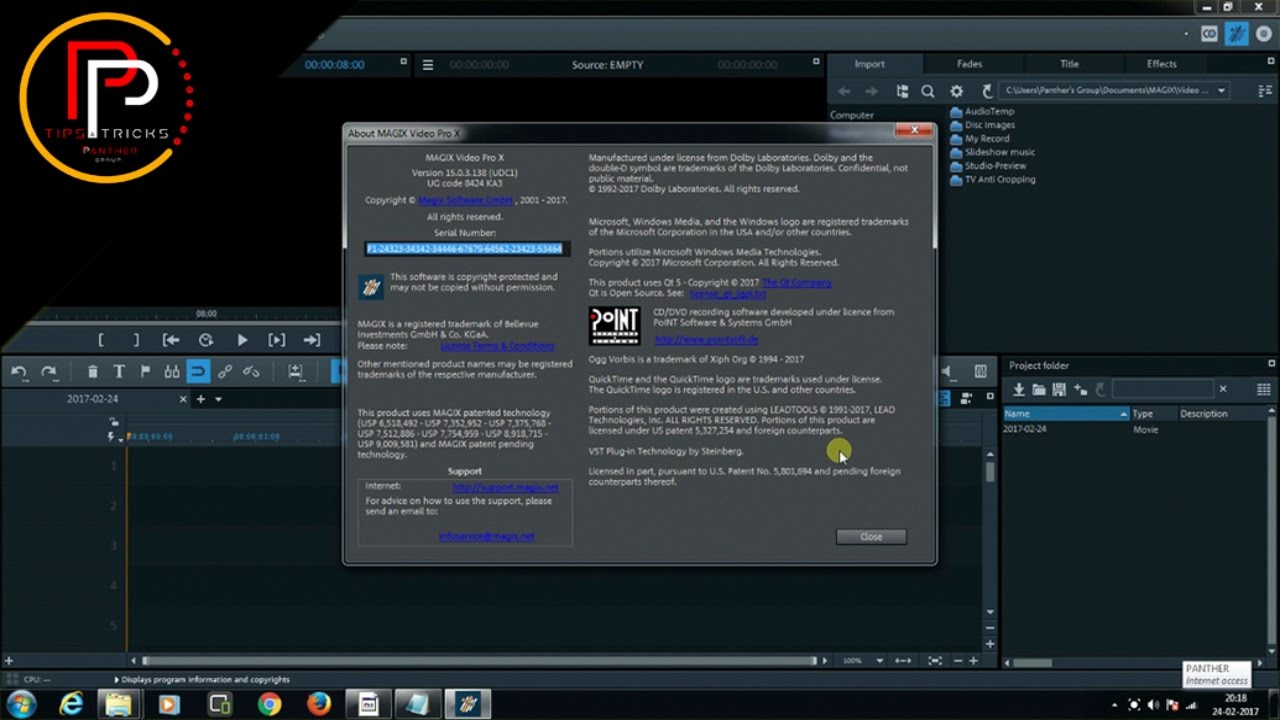
Task: Toggle folder tree view icon in Import
Action: click(x=902, y=91)
